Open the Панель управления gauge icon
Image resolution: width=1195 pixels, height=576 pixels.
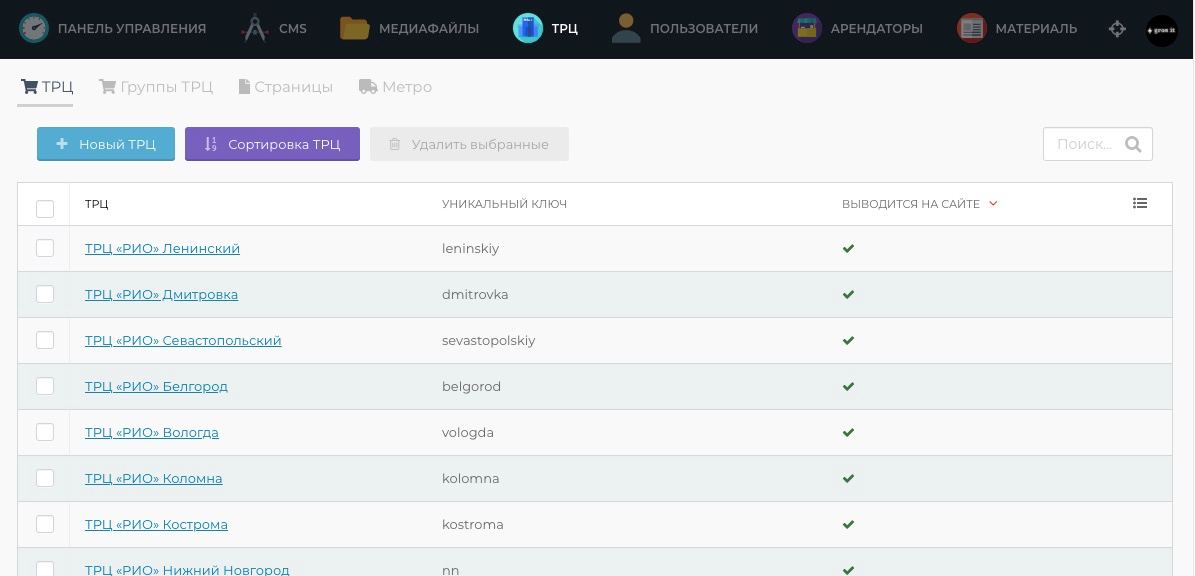33,28
